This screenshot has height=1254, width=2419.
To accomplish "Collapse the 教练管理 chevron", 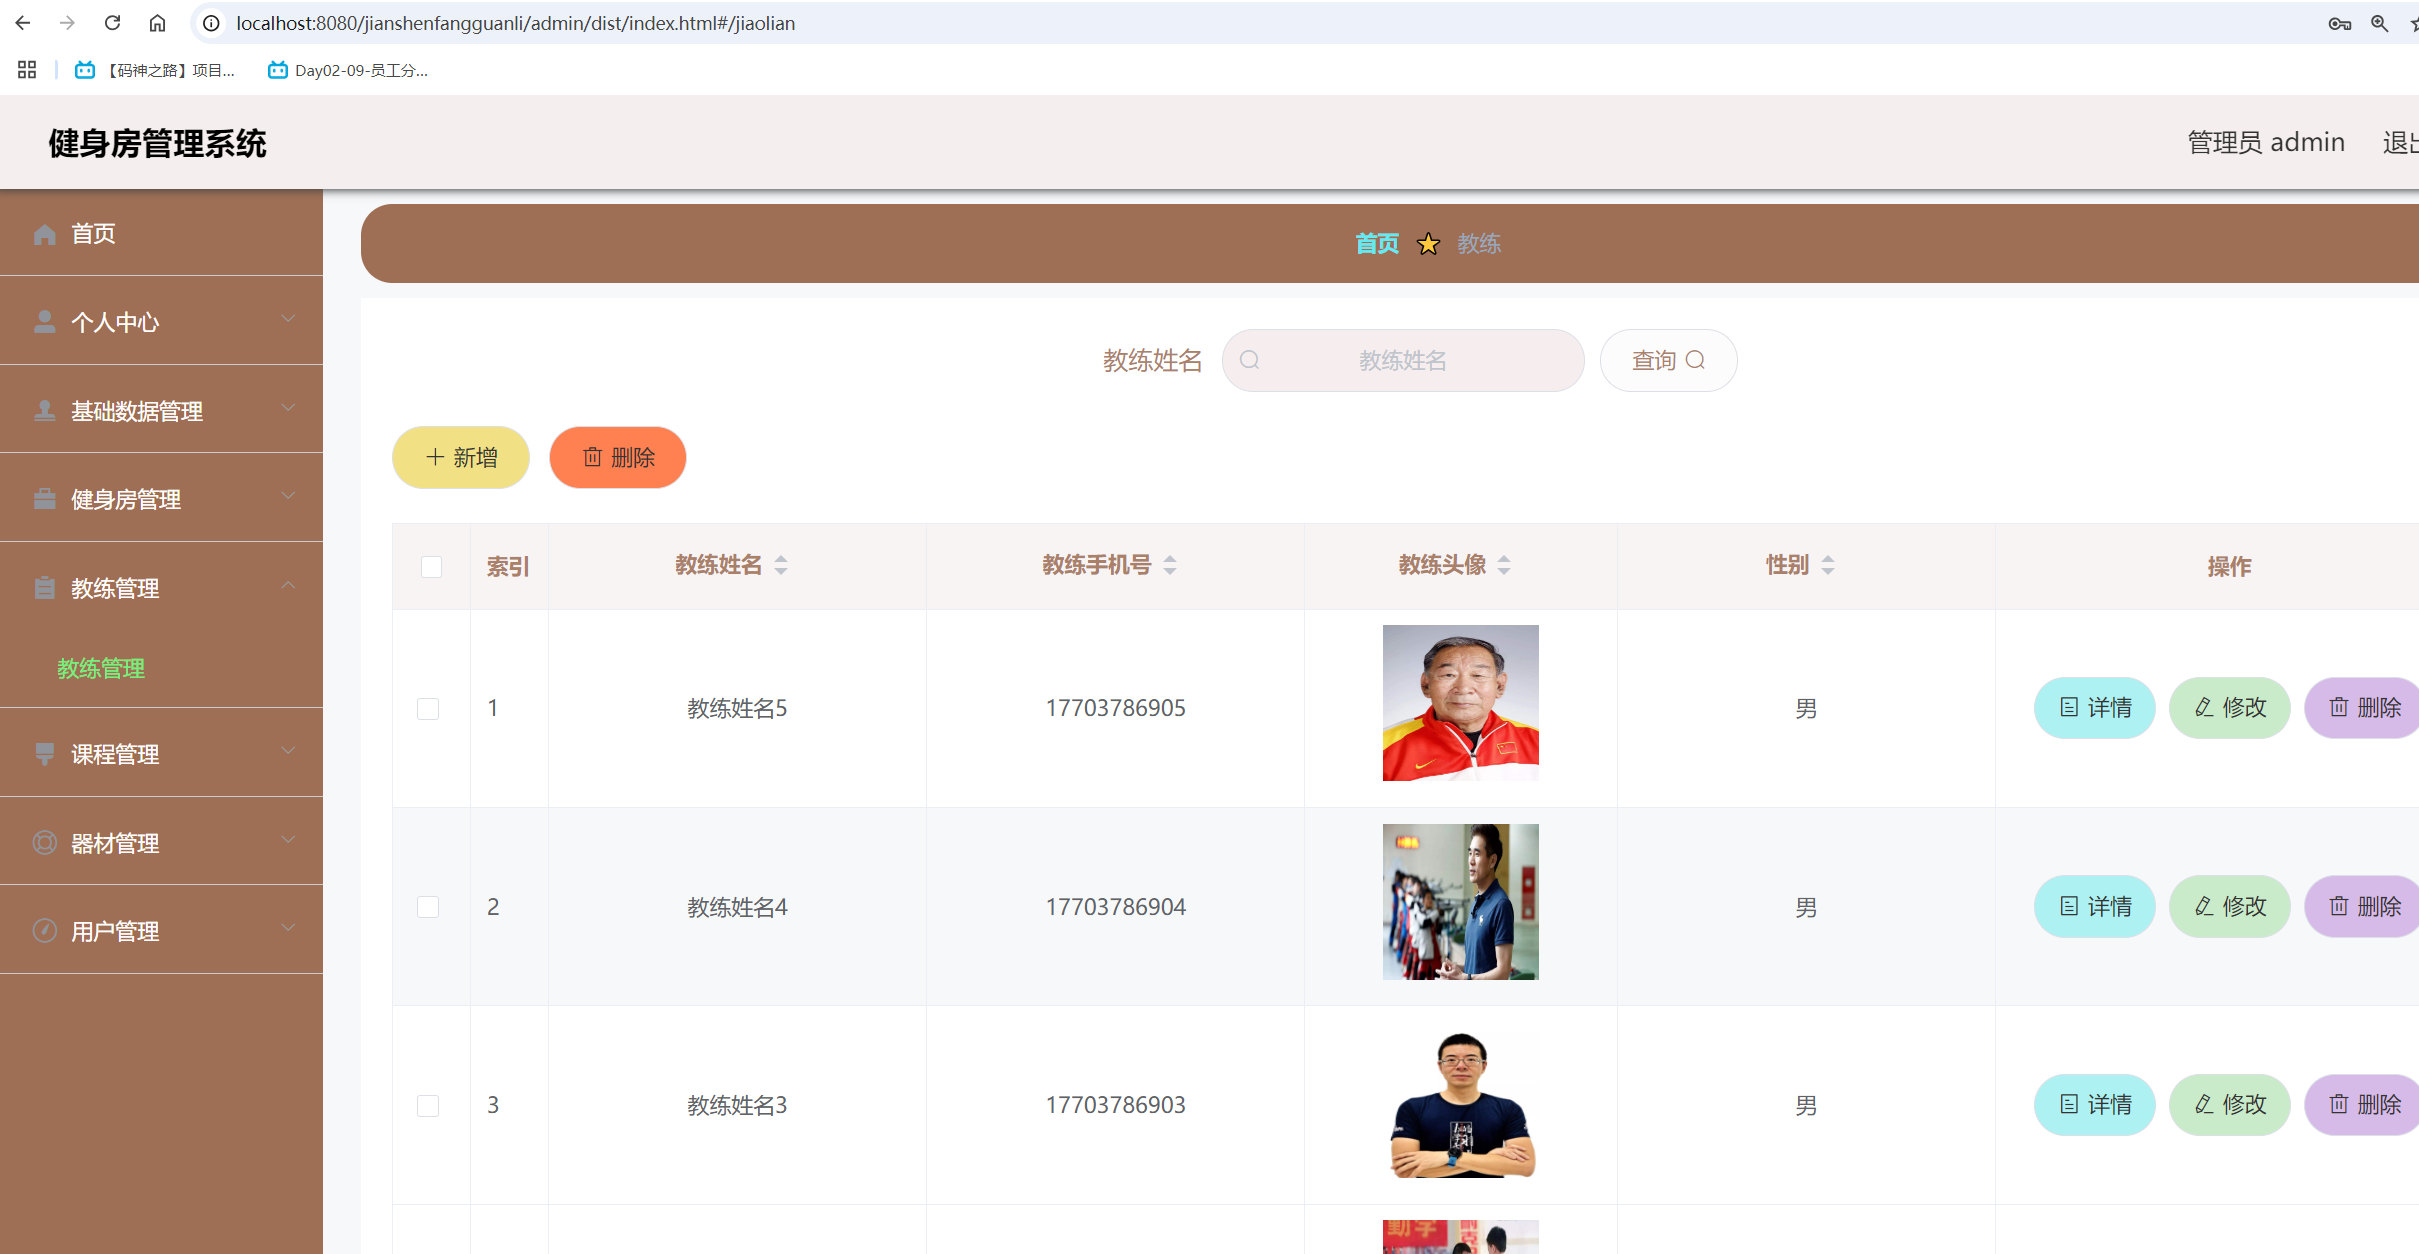I will coord(288,585).
